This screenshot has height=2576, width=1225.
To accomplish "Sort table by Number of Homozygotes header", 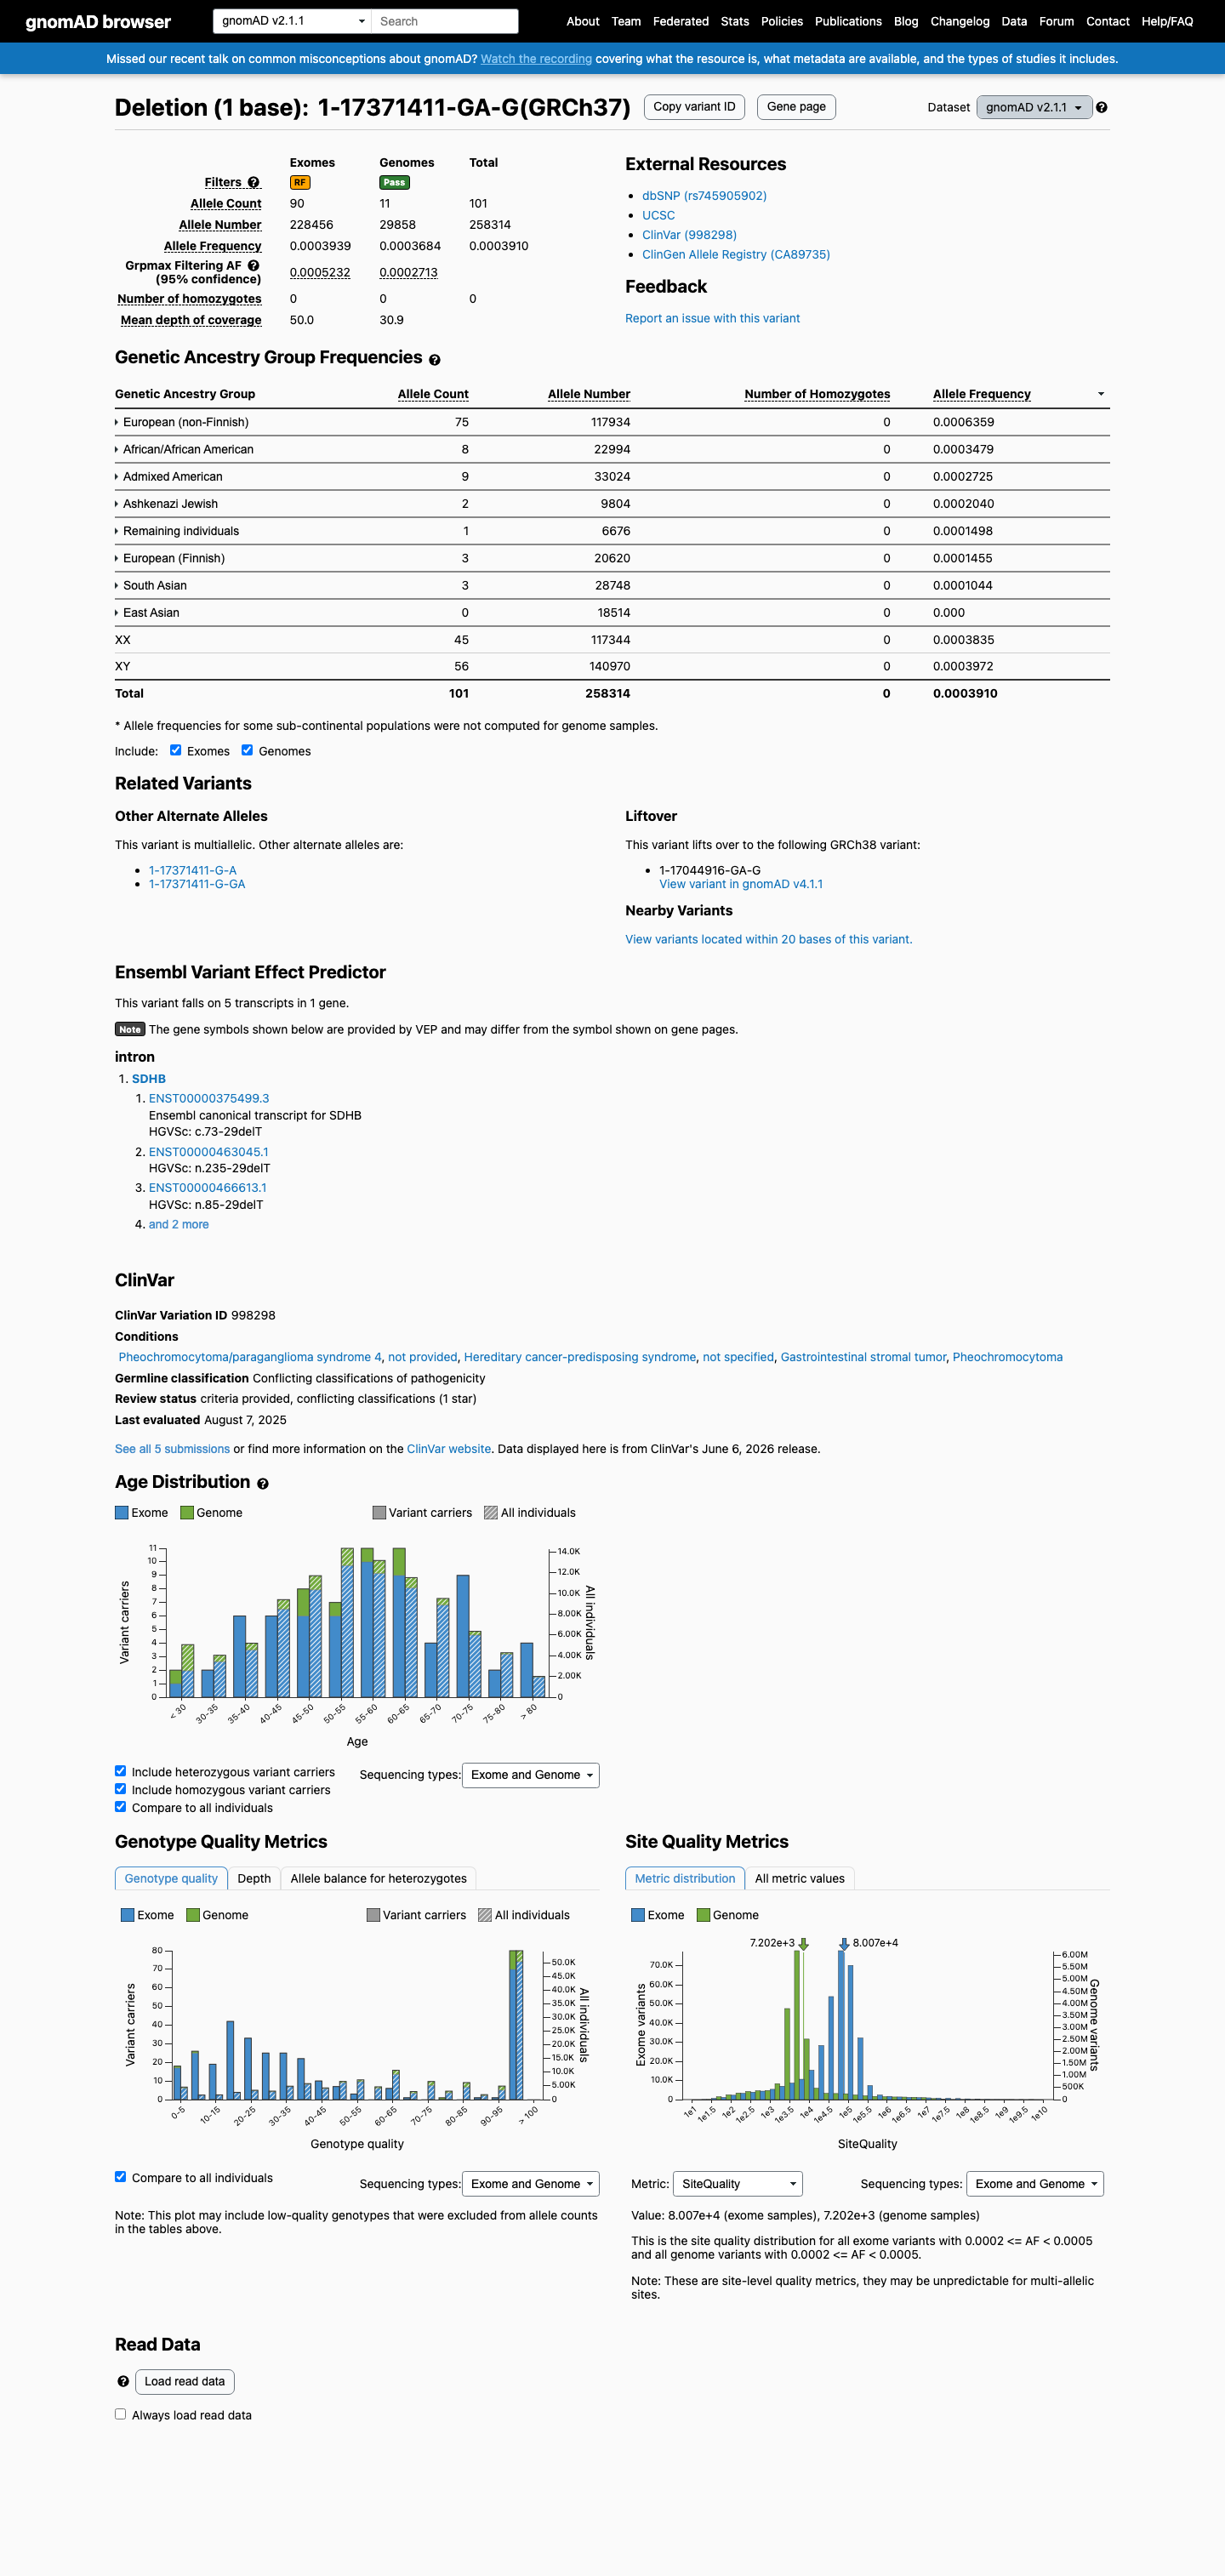I will (817, 394).
